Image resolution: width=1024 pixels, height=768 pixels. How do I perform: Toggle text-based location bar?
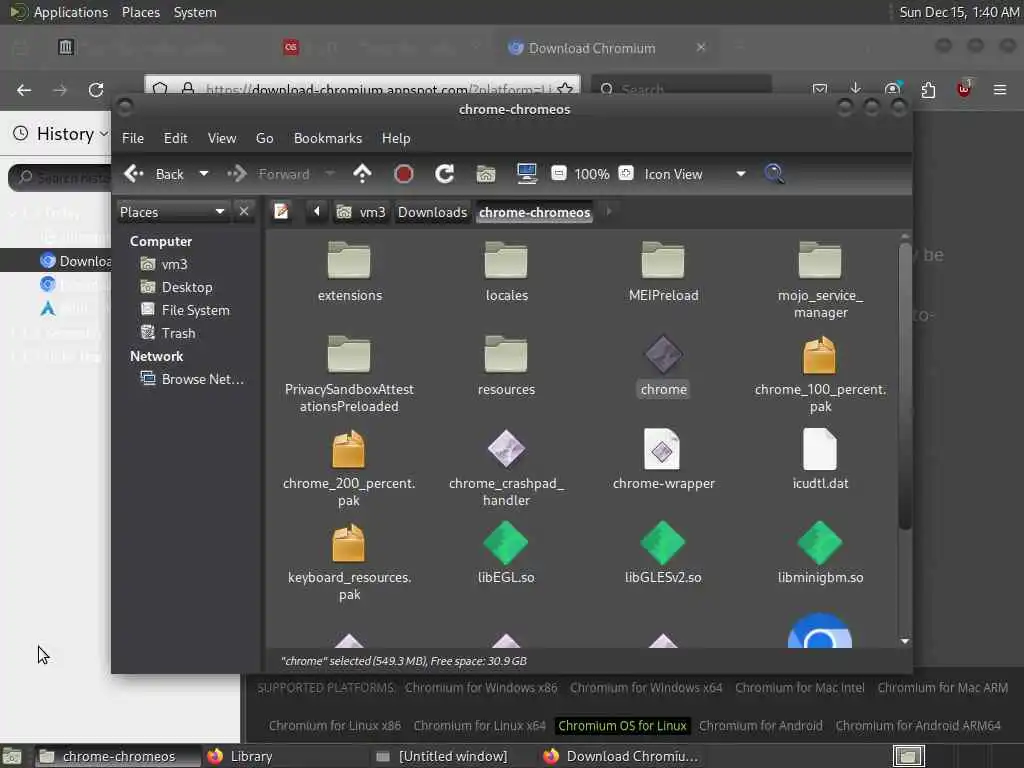[x=281, y=212]
